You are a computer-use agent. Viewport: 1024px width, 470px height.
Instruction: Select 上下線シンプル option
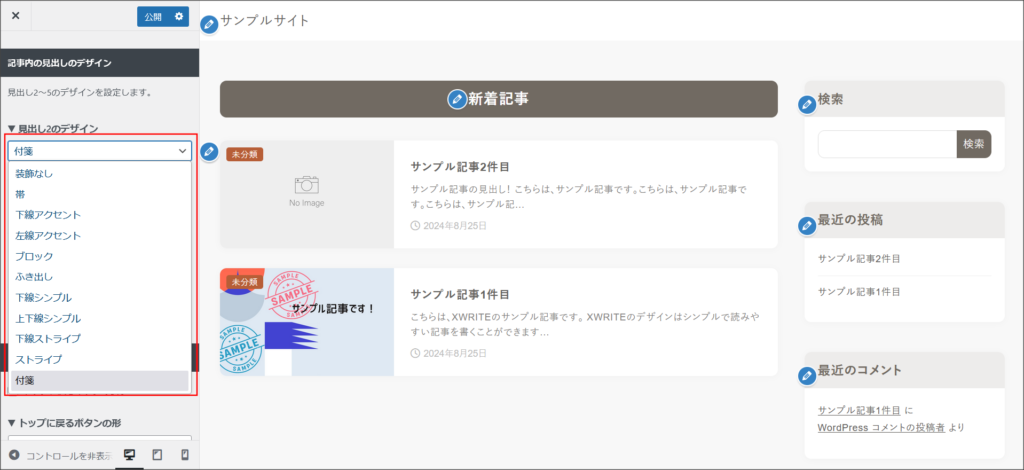[99, 319]
